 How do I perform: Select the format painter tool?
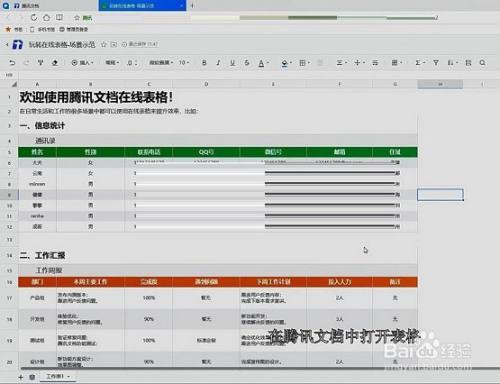coord(40,63)
